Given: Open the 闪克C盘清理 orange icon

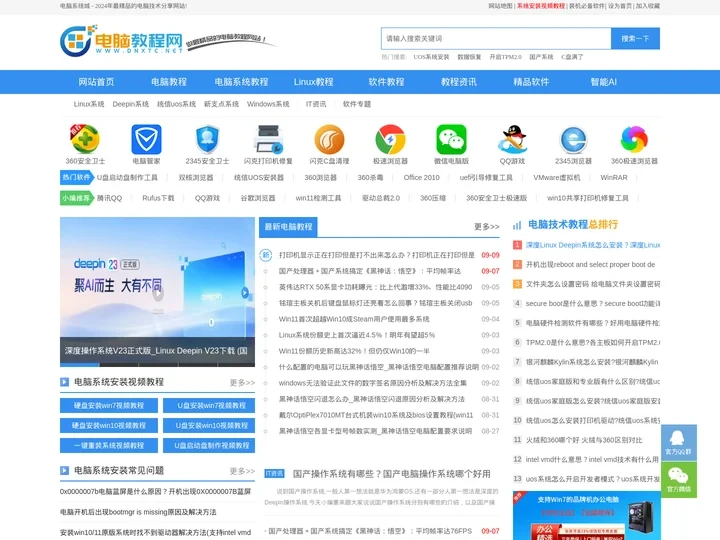Looking at the screenshot, I should tap(329, 139).
